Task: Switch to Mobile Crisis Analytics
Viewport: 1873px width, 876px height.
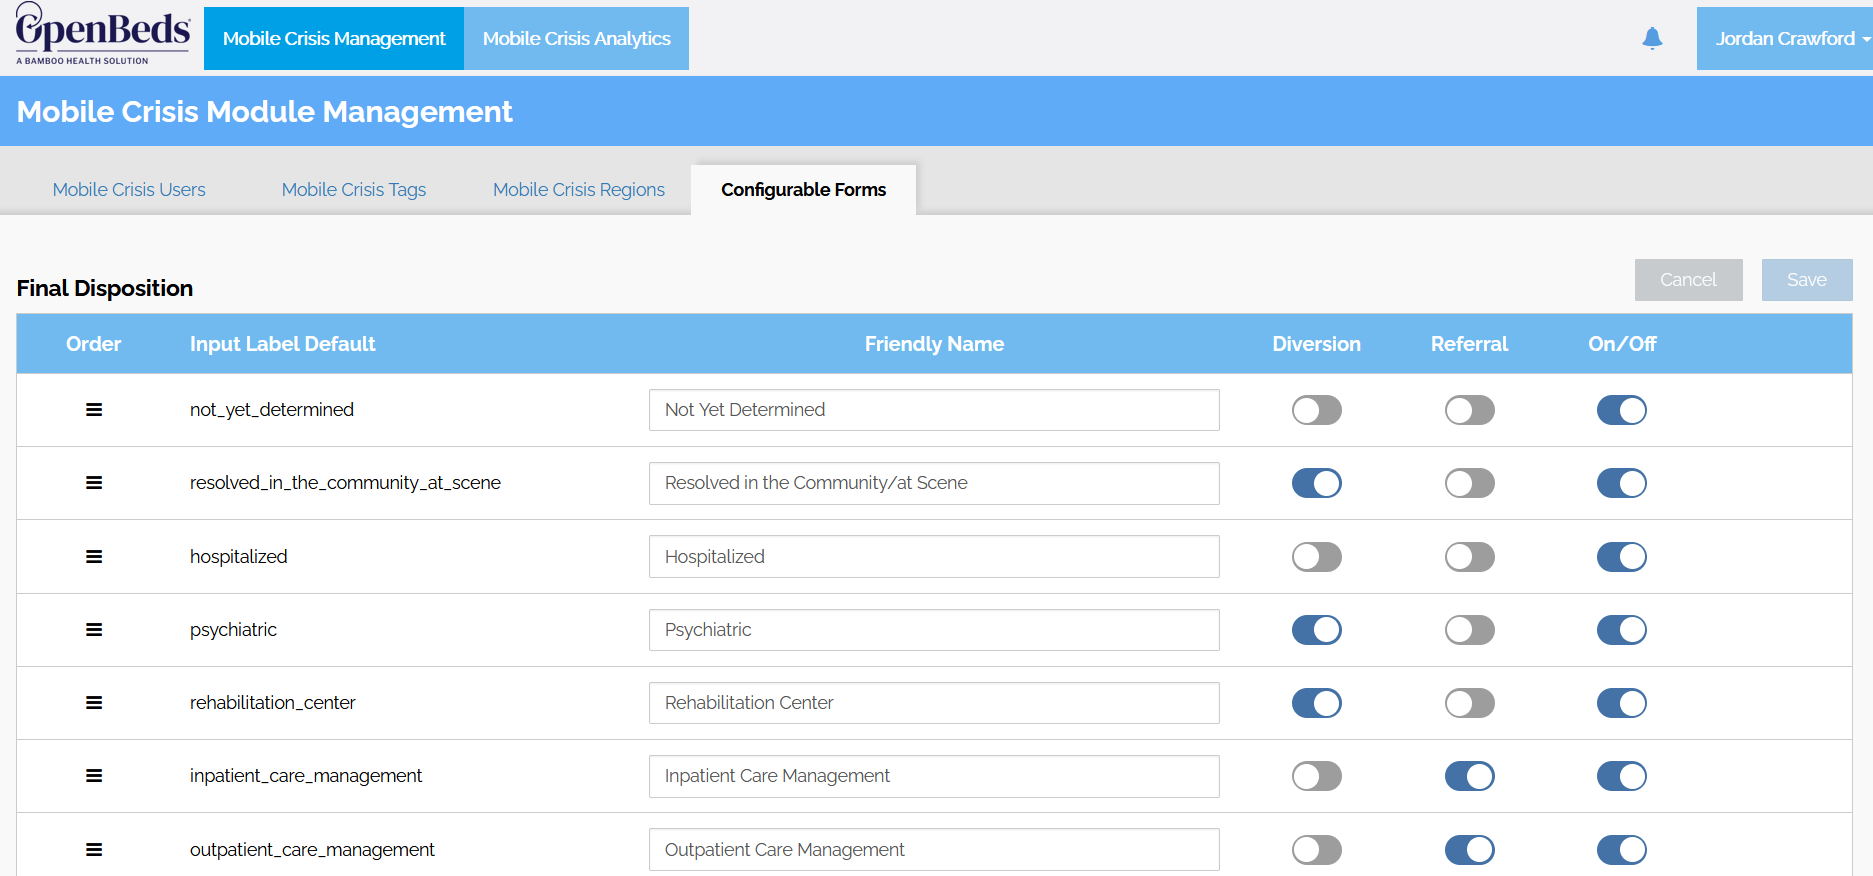Action: 576,38
